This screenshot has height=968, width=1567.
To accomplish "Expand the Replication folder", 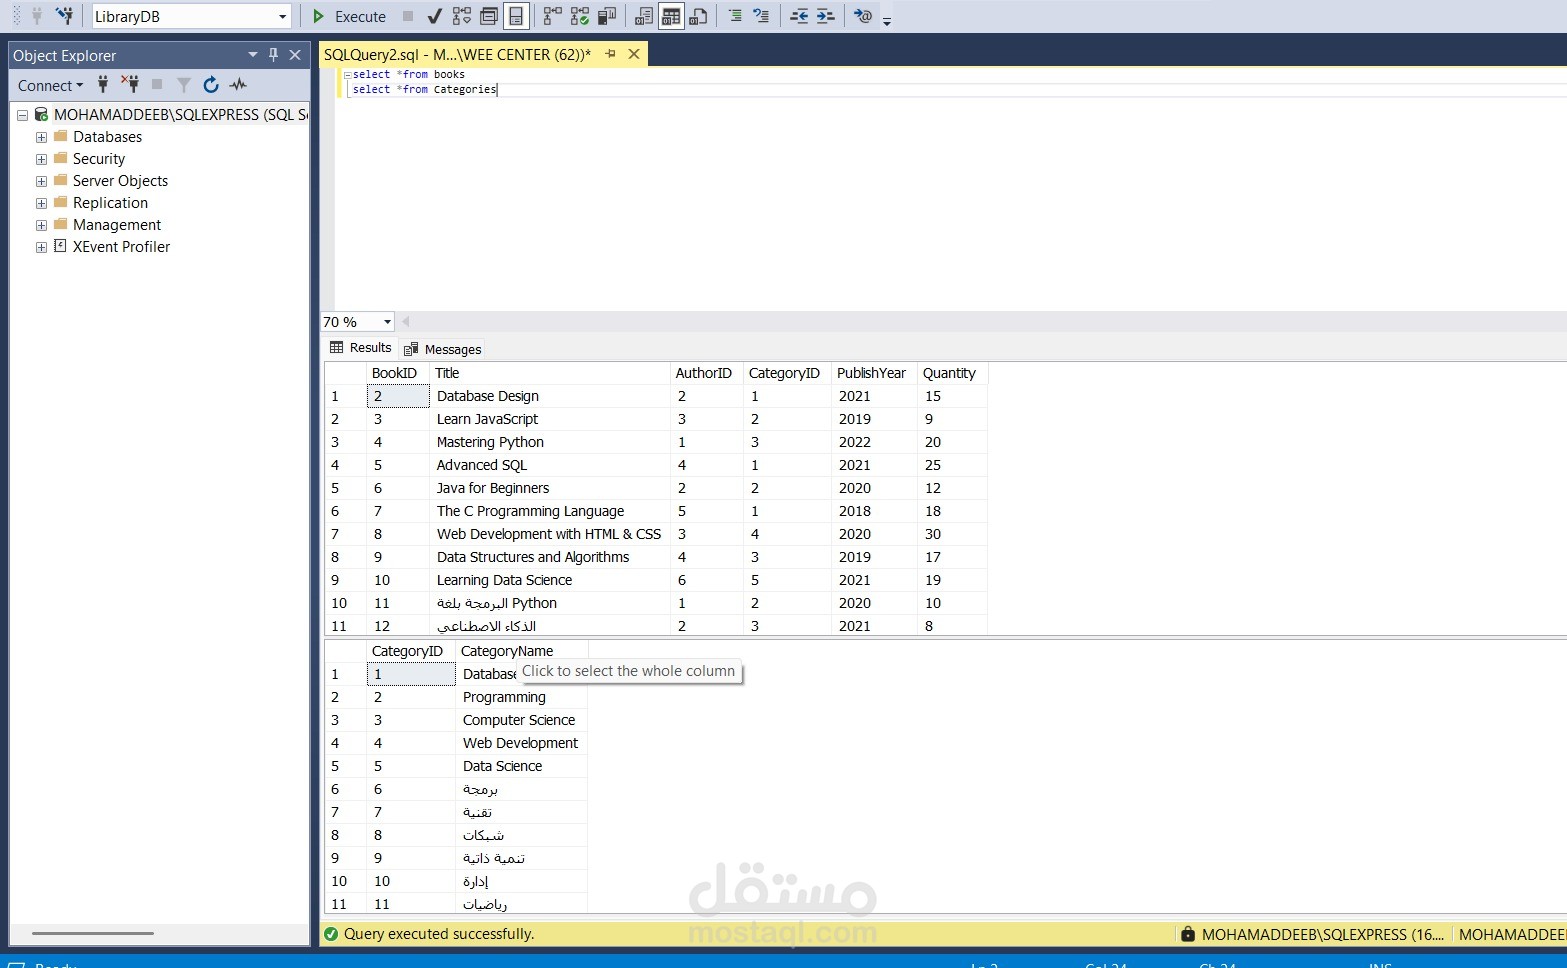I will pos(41,203).
